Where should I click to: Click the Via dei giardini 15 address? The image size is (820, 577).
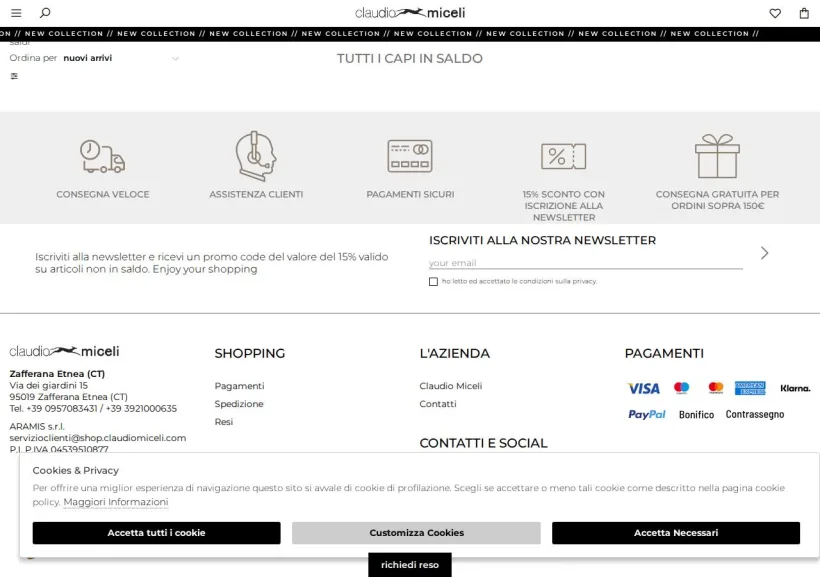coord(49,386)
